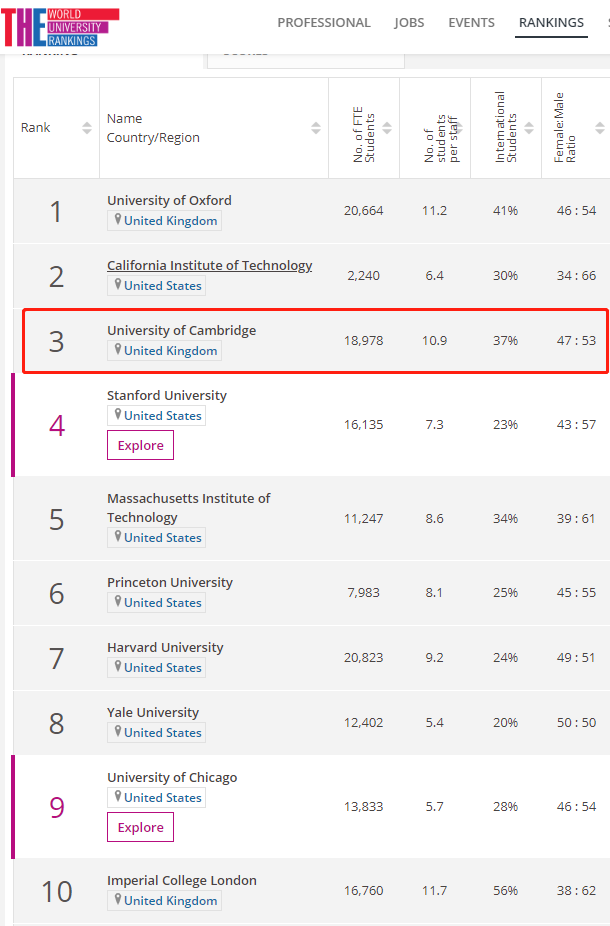Viewport: 610px width, 926px height.
Task: Explore Stanford University button
Action: (141, 445)
